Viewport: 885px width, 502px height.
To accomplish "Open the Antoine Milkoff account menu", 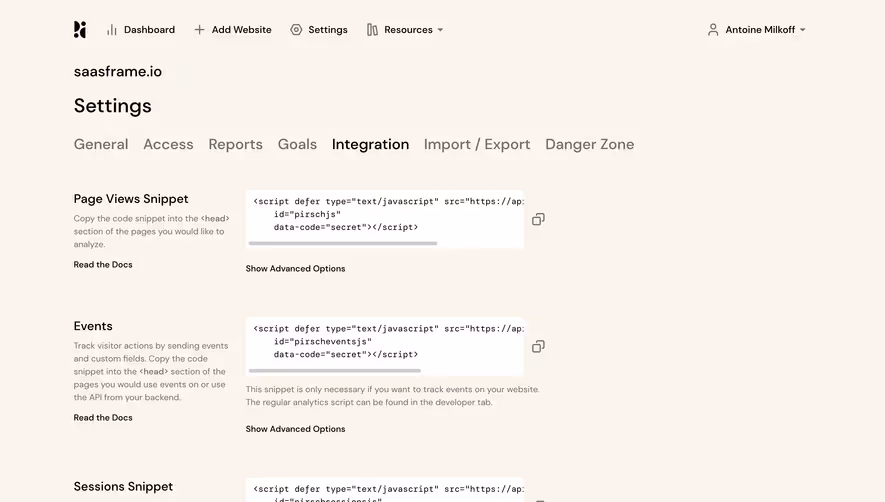I will point(756,29).
